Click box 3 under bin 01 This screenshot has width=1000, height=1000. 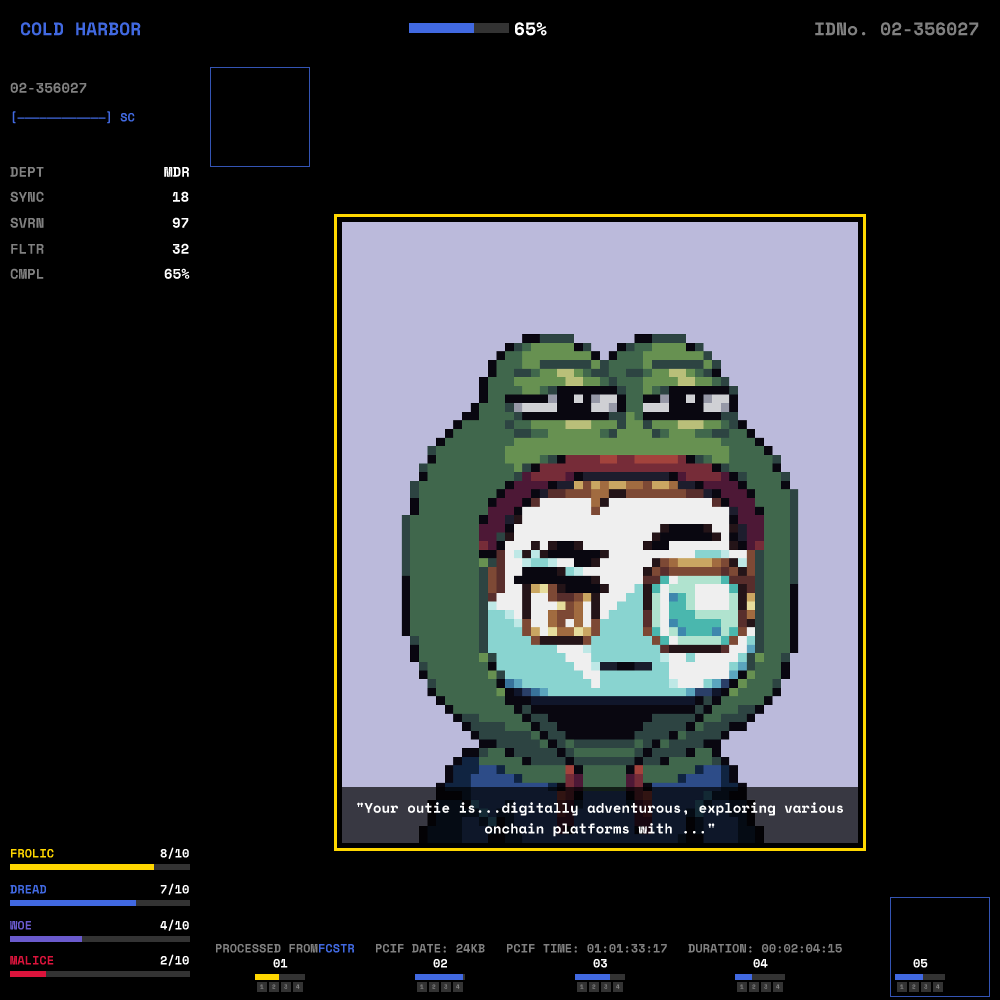point(286,987)
